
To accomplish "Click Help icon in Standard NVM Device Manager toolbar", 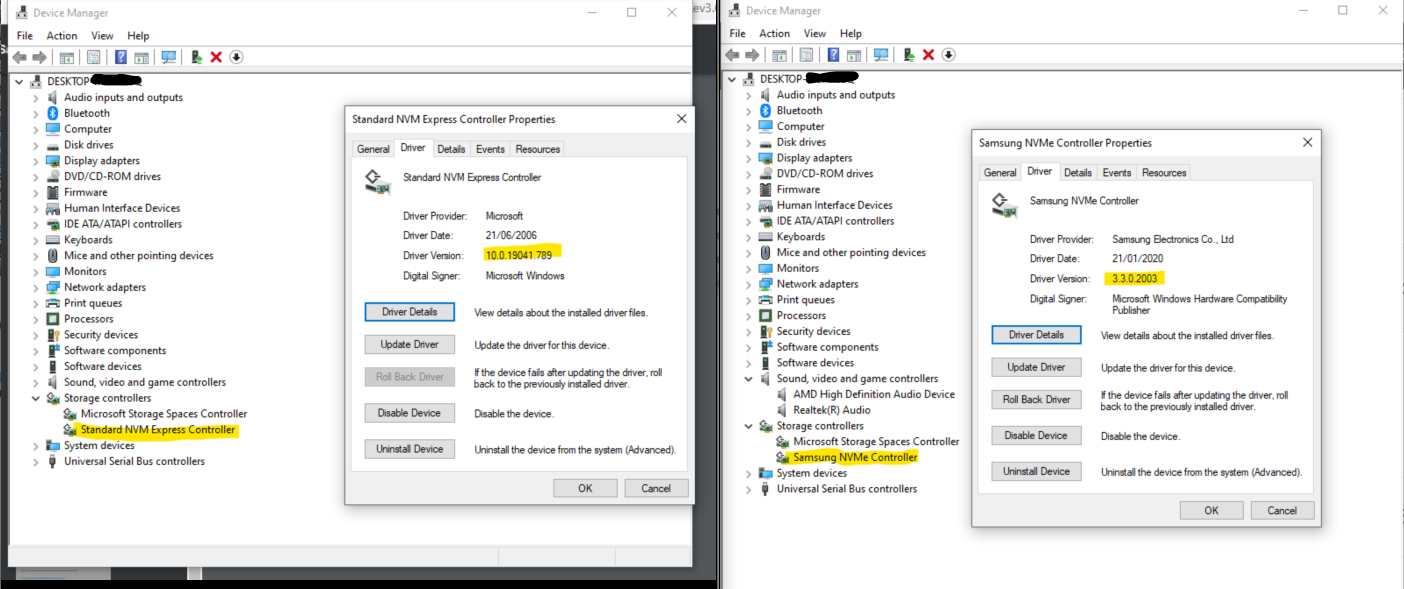I will pos(121,57).
